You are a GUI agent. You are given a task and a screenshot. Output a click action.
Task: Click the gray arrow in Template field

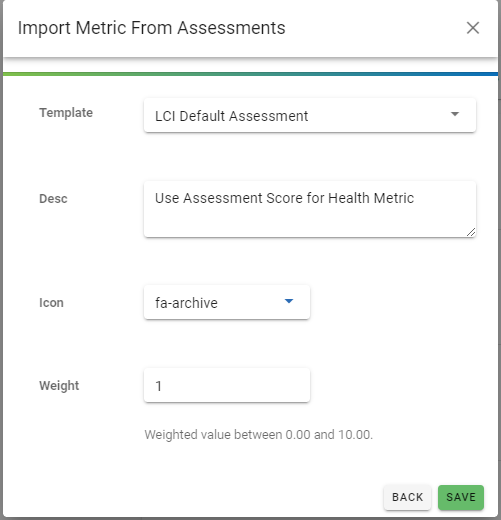pos(455,114)
